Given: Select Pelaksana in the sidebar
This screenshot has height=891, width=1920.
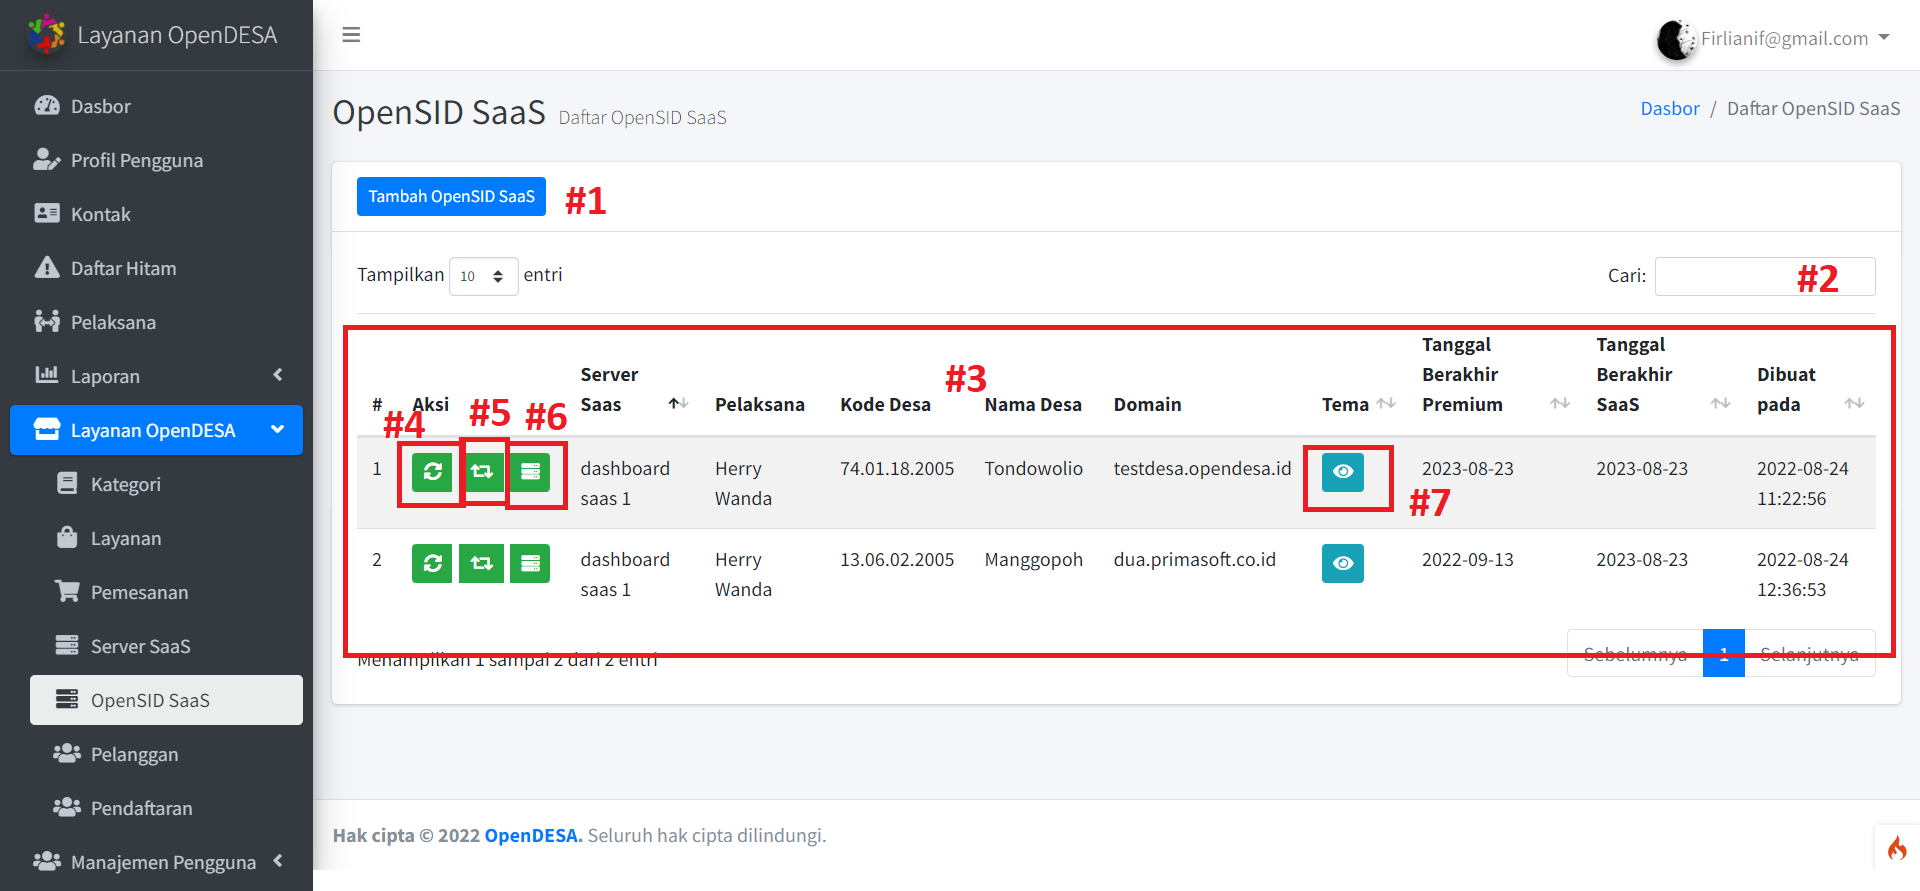Looking at the screenshot, I should 156,322.
